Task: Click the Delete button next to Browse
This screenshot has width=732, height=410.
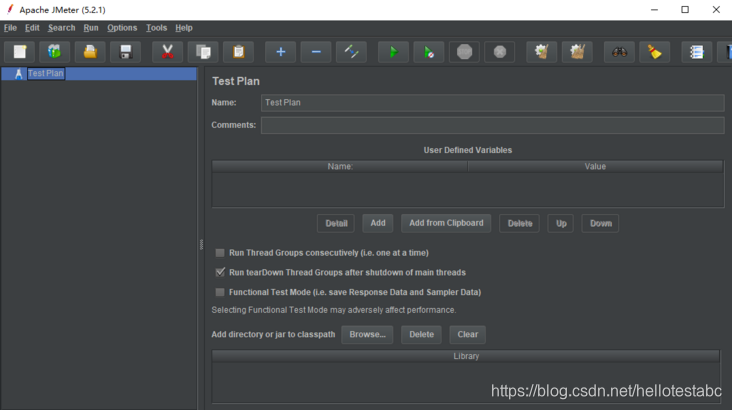Action: (421, 334)
